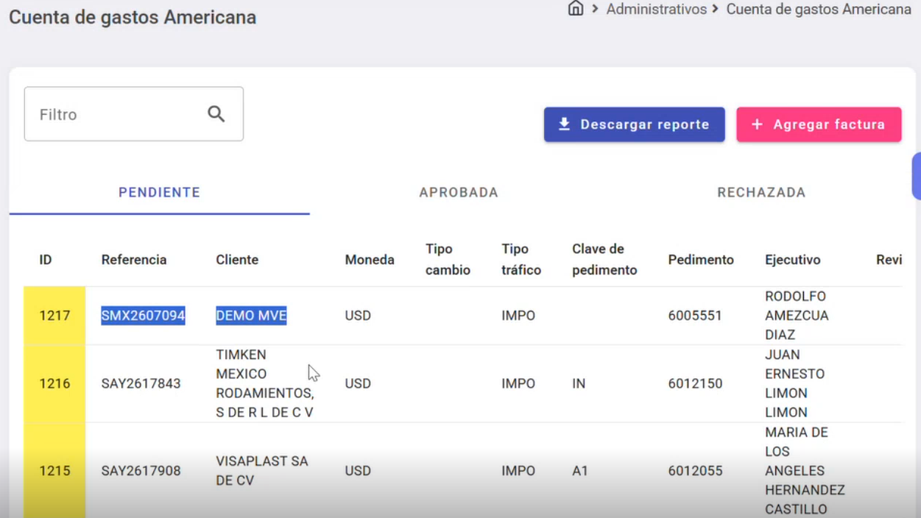The image size is (921, 518).
Task: Click the Agregar factura button
Action: click(818, 124)
